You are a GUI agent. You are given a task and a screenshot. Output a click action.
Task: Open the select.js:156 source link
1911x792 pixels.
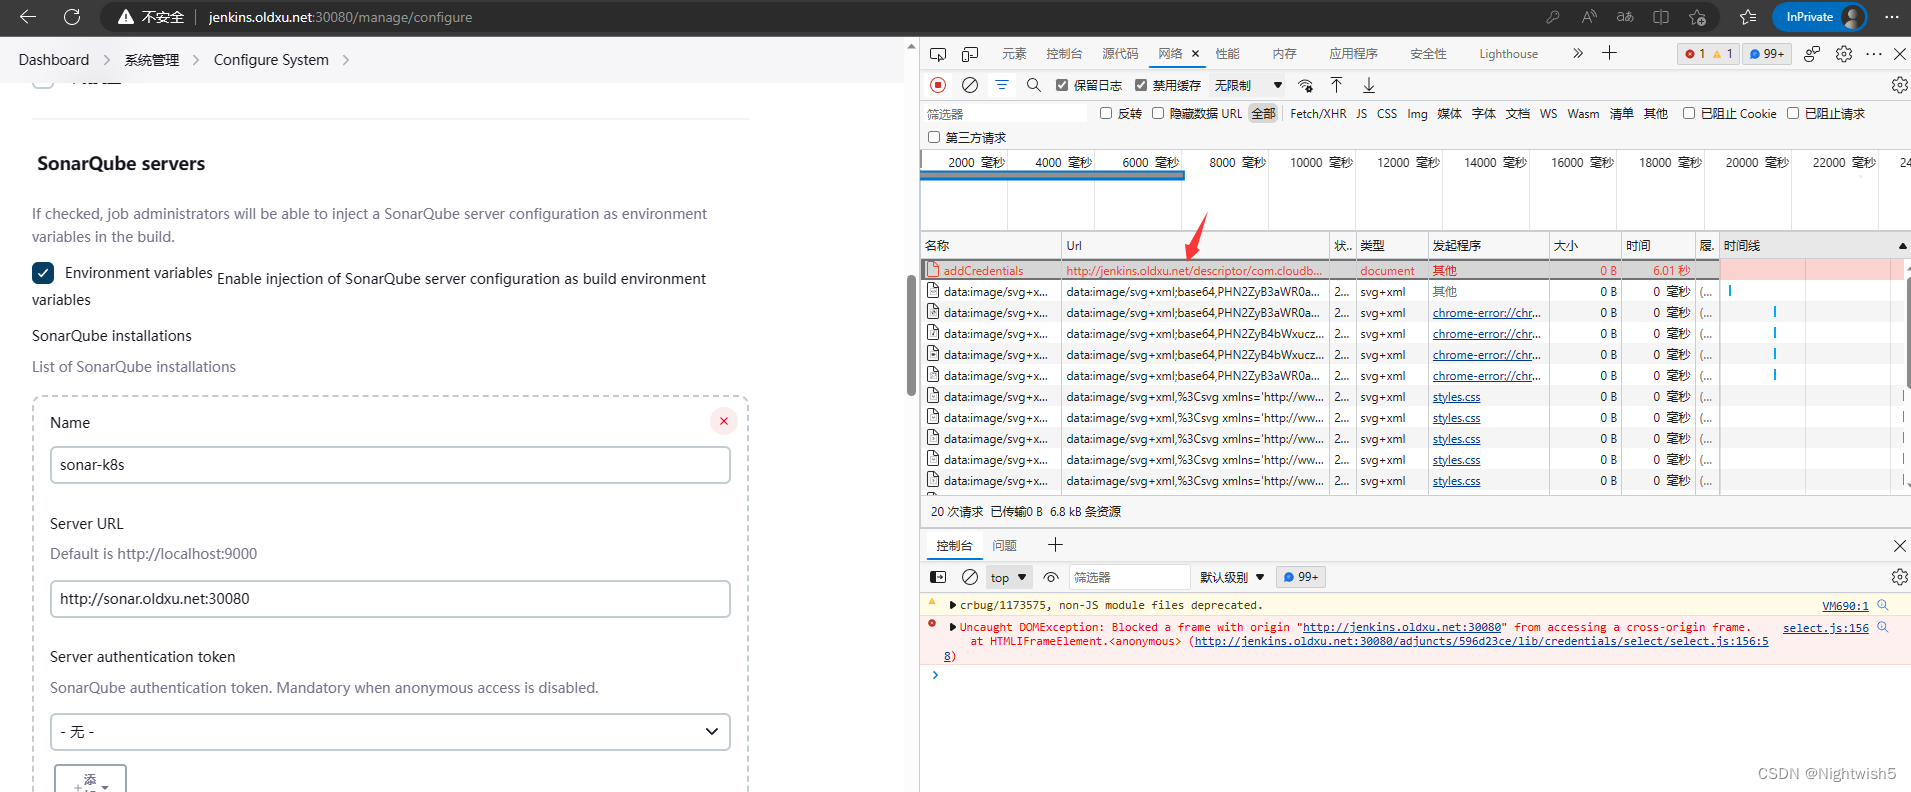(1825, 628)
